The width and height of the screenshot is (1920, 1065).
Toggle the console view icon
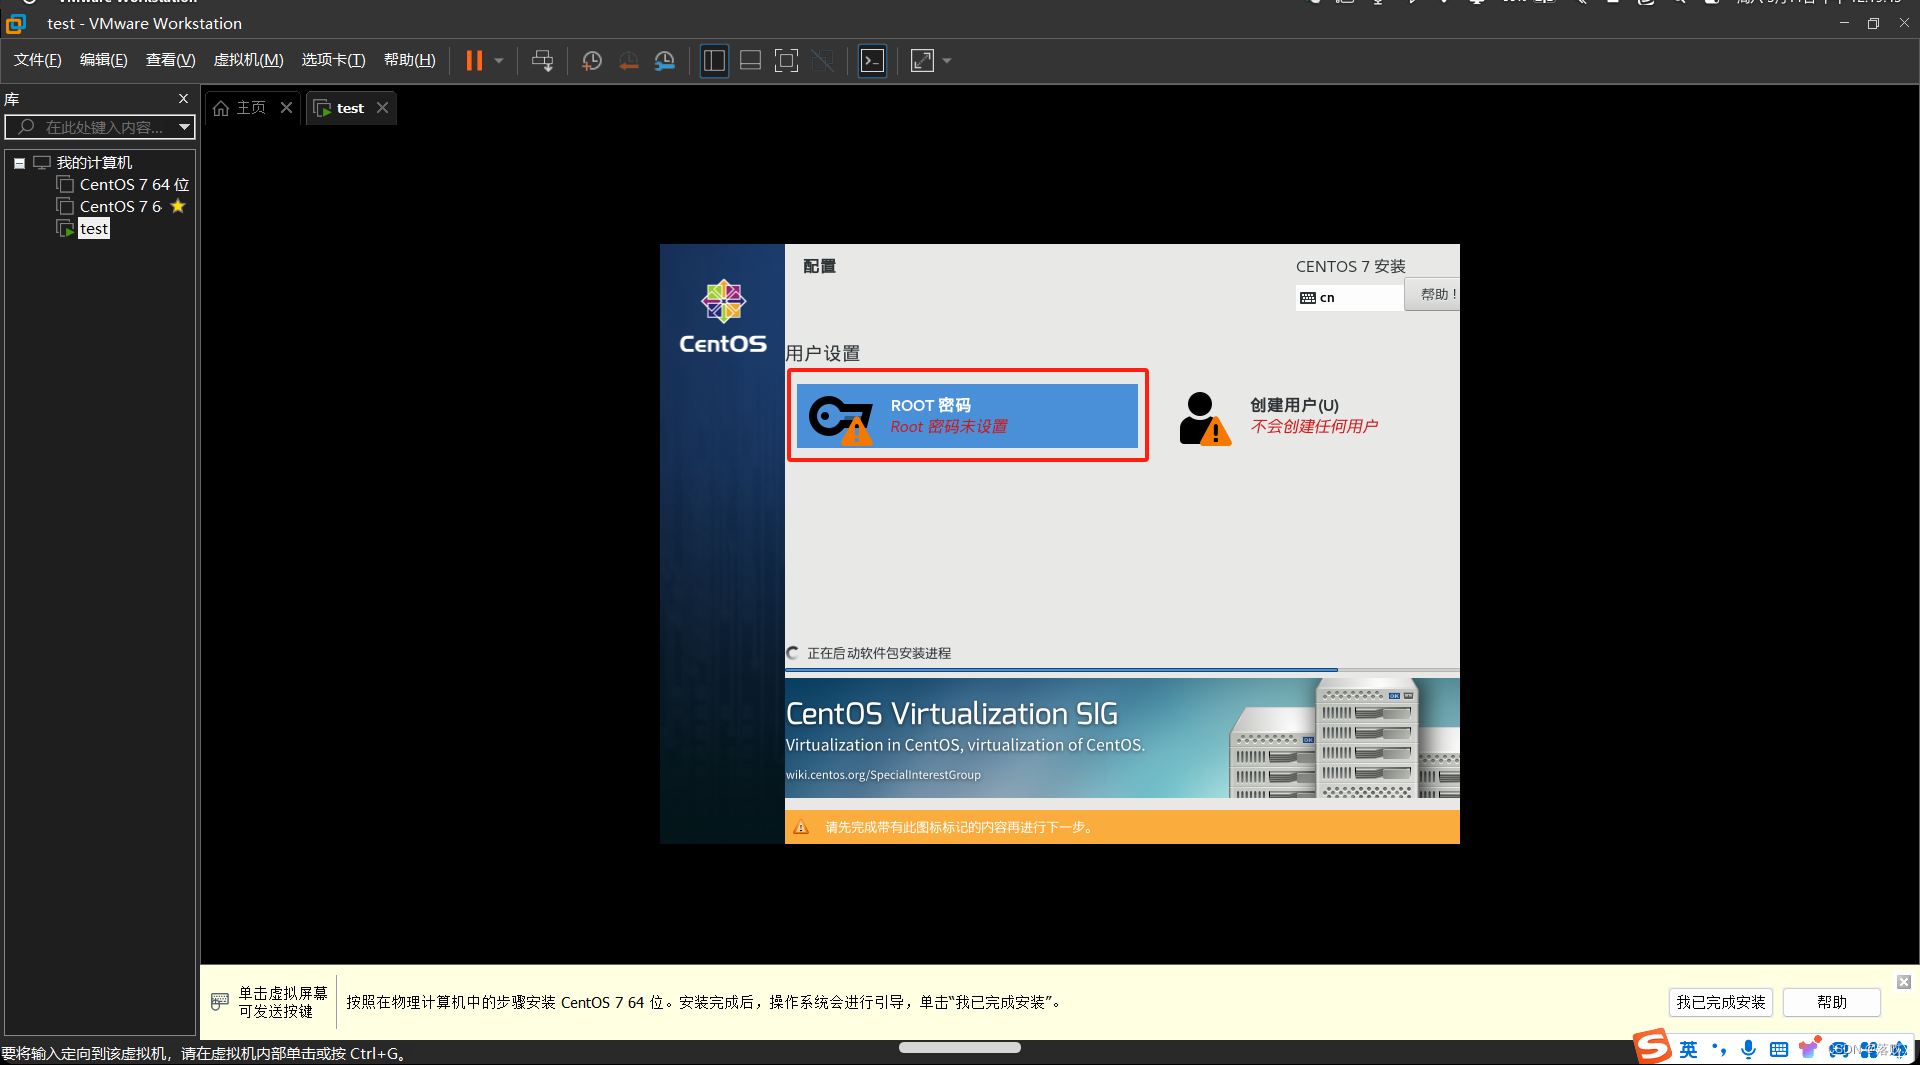(x=872, y=61)
